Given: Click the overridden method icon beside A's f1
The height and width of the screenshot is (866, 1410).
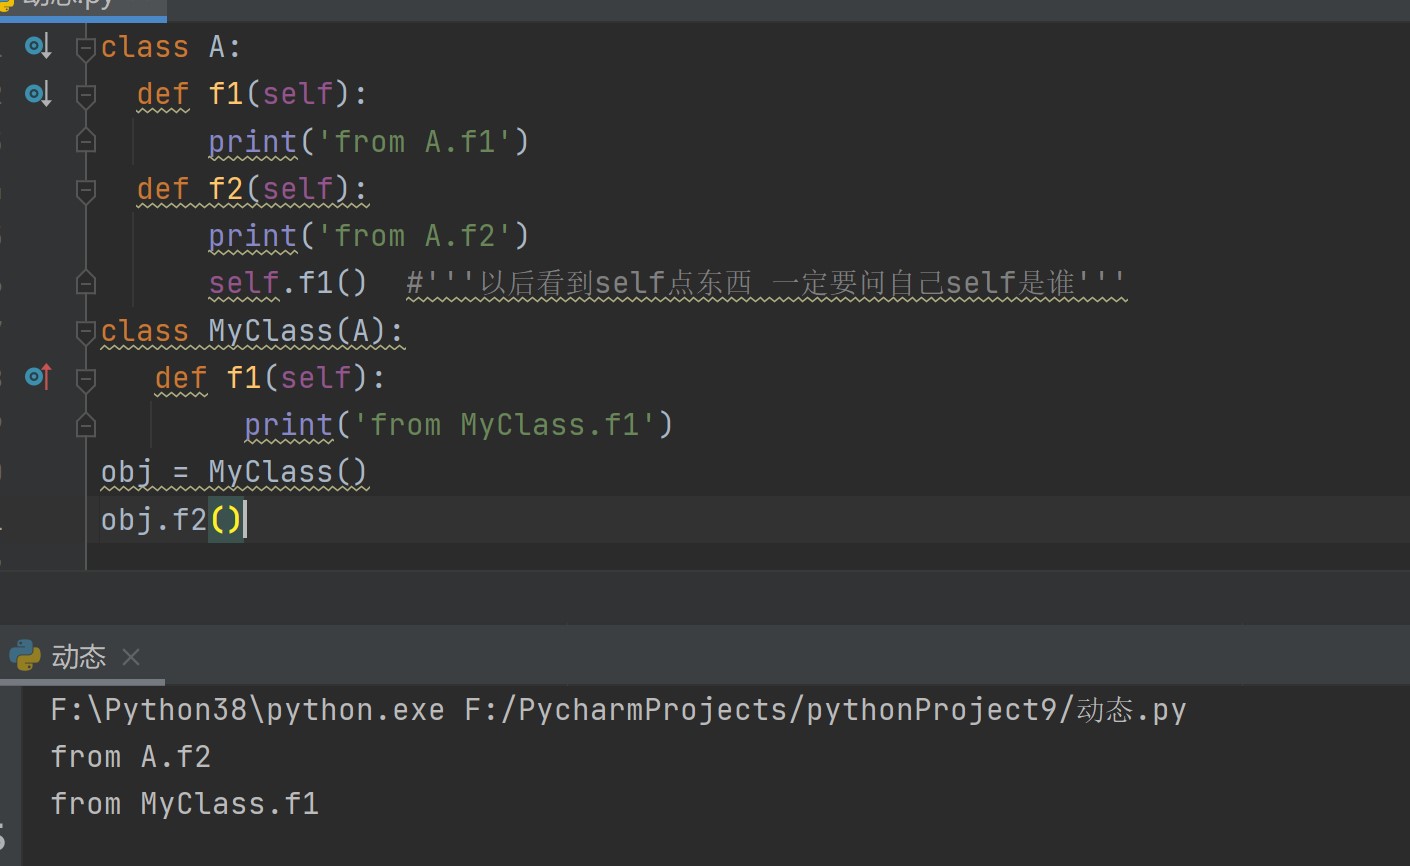Looking at the screenshot, I should pyautogui.click(x=37, y=94).
